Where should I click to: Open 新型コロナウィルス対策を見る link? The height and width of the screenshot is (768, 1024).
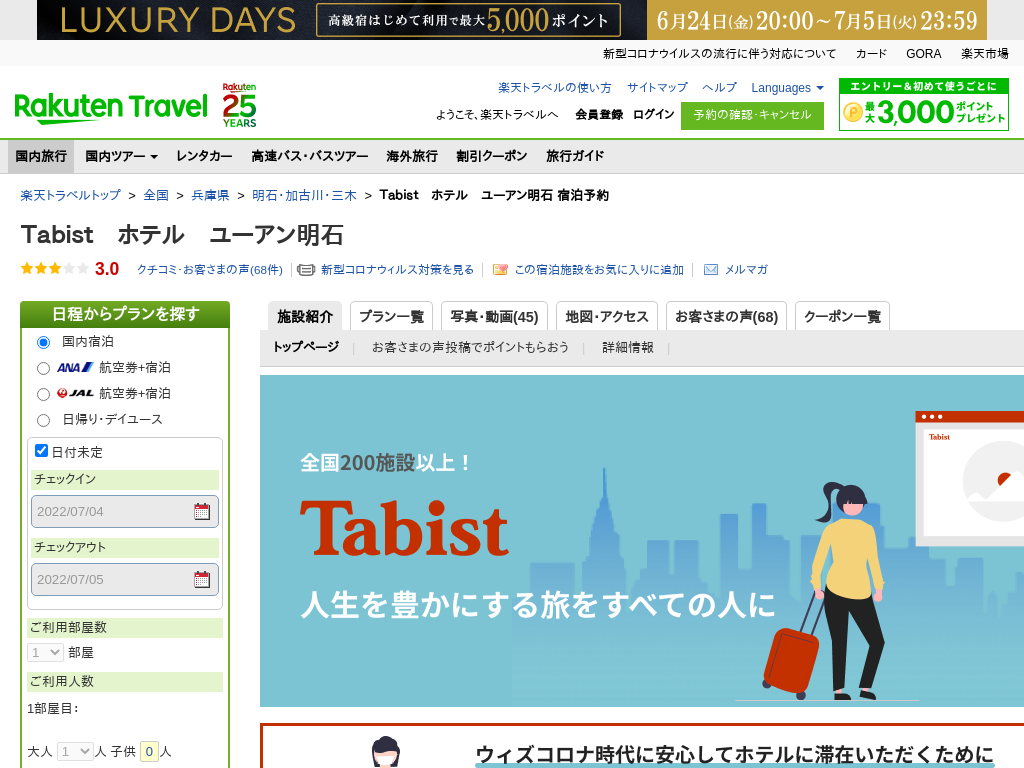(397, 270)
